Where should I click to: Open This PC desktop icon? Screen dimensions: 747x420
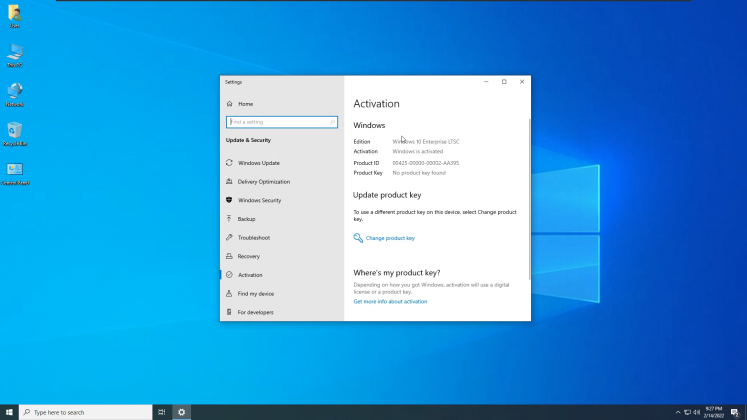click(14, 55)
